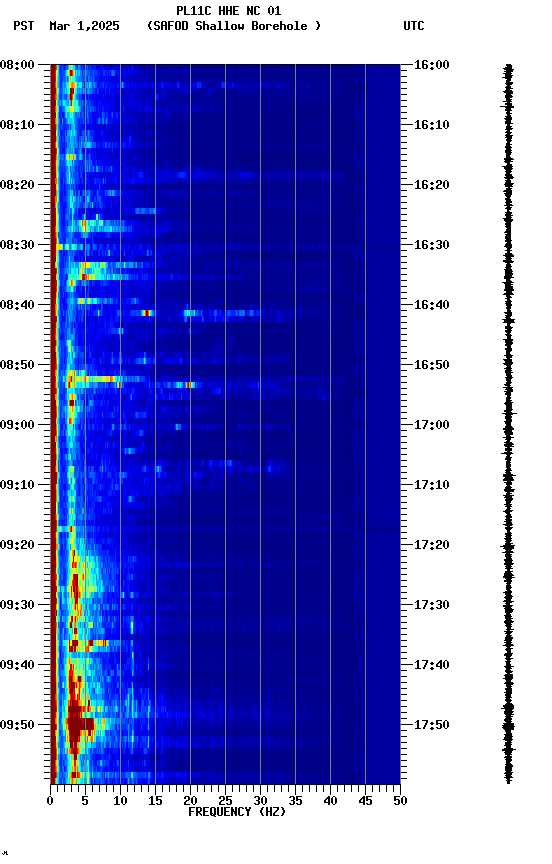552x864 pixels.
Task: Click the seismogram waveform trace
Action: click(x=508, y=424)
